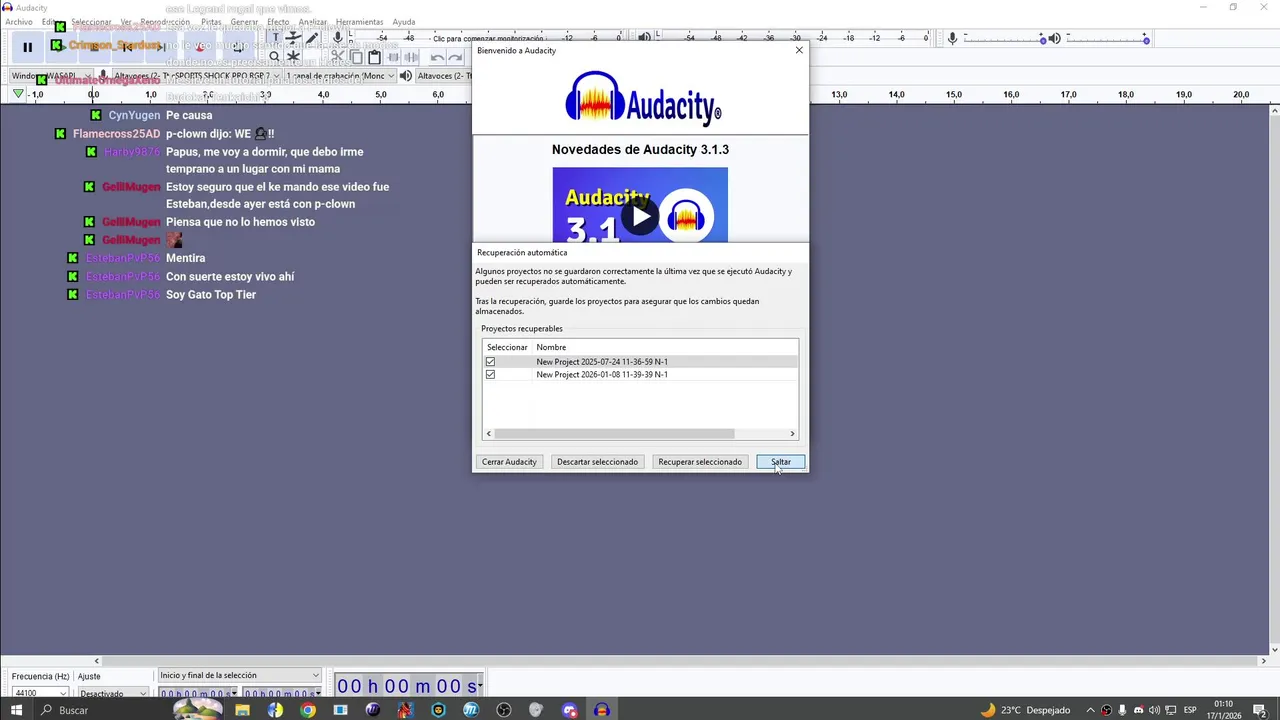Click the Cut scissors icon
The width and height of the screenshot is (1280, 720).
pos(338,57)
